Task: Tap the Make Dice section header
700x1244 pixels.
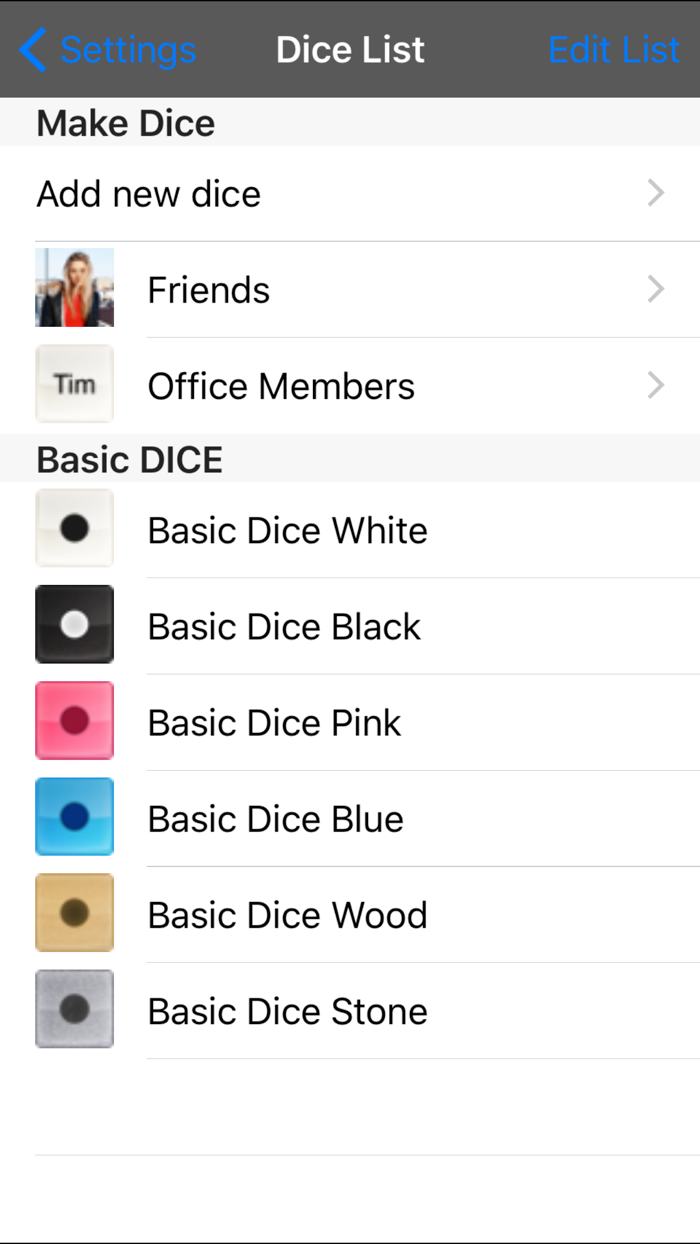Action: [125, 122]
